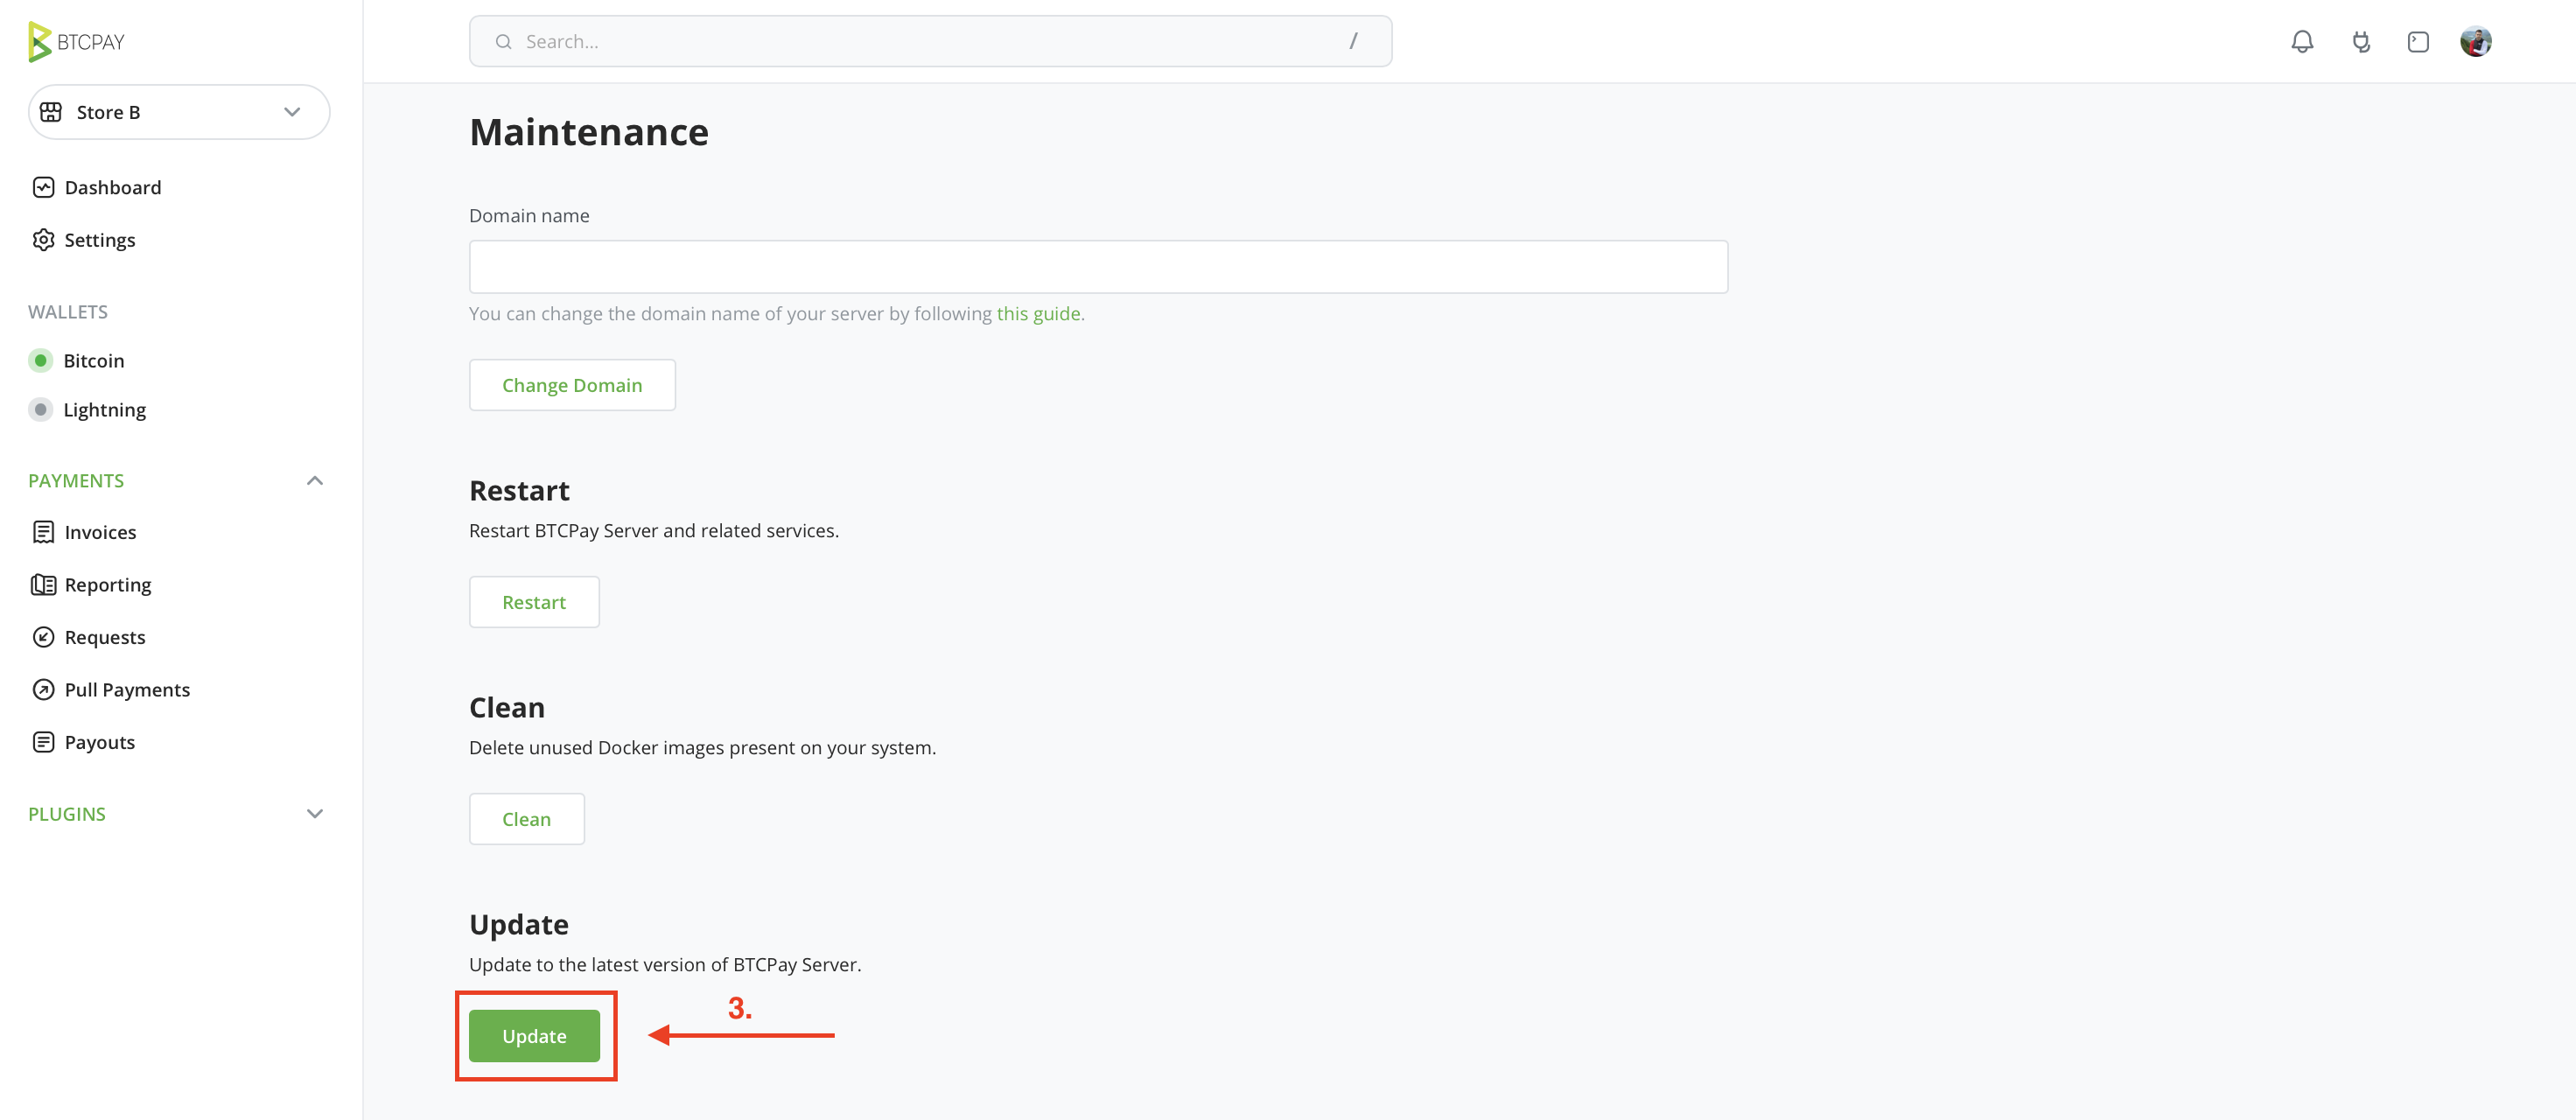The height and width of the screenshot is (1120, 2576).
Task: Collapse the Payments section chevron
Action: (x=314, y=480)
